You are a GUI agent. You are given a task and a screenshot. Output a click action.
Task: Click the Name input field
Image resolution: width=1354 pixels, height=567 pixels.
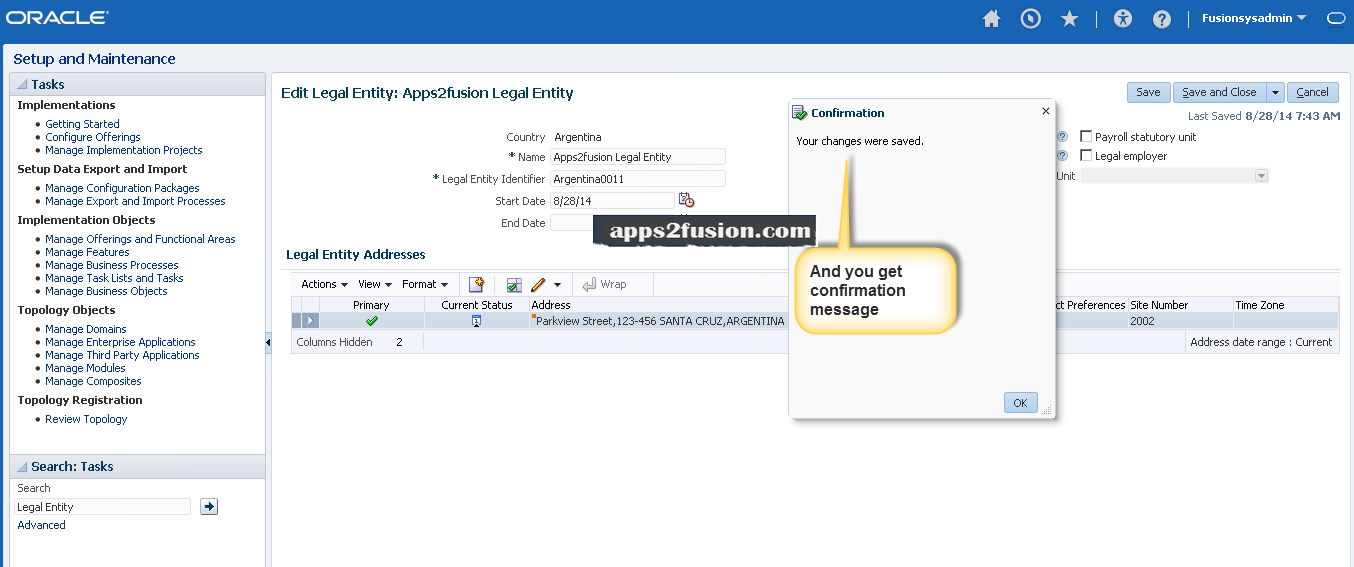[638, 157]
